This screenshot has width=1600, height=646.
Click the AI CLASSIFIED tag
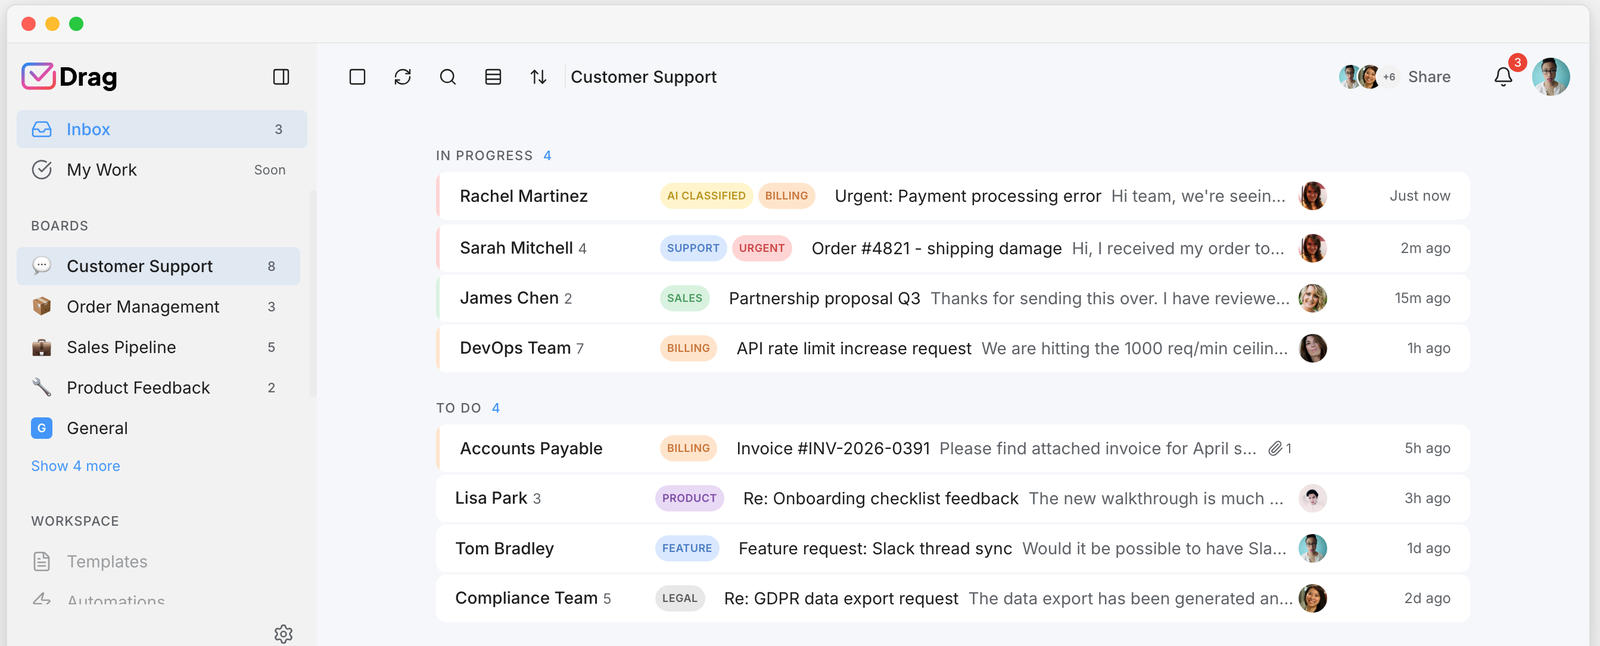[x=706, y=196]
